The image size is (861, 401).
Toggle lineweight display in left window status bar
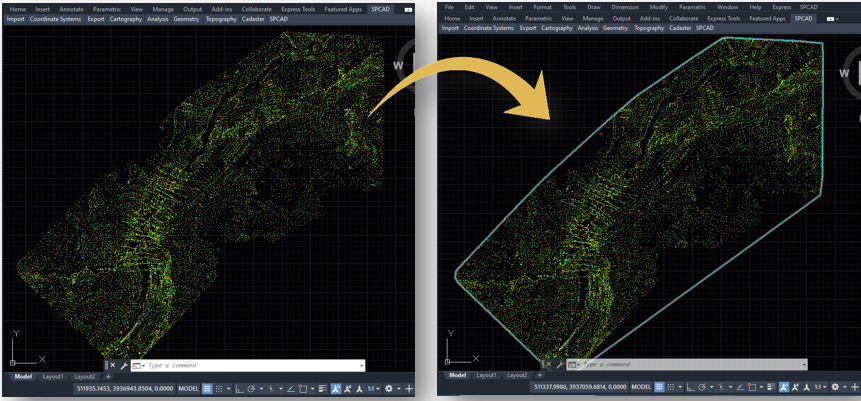323,388
